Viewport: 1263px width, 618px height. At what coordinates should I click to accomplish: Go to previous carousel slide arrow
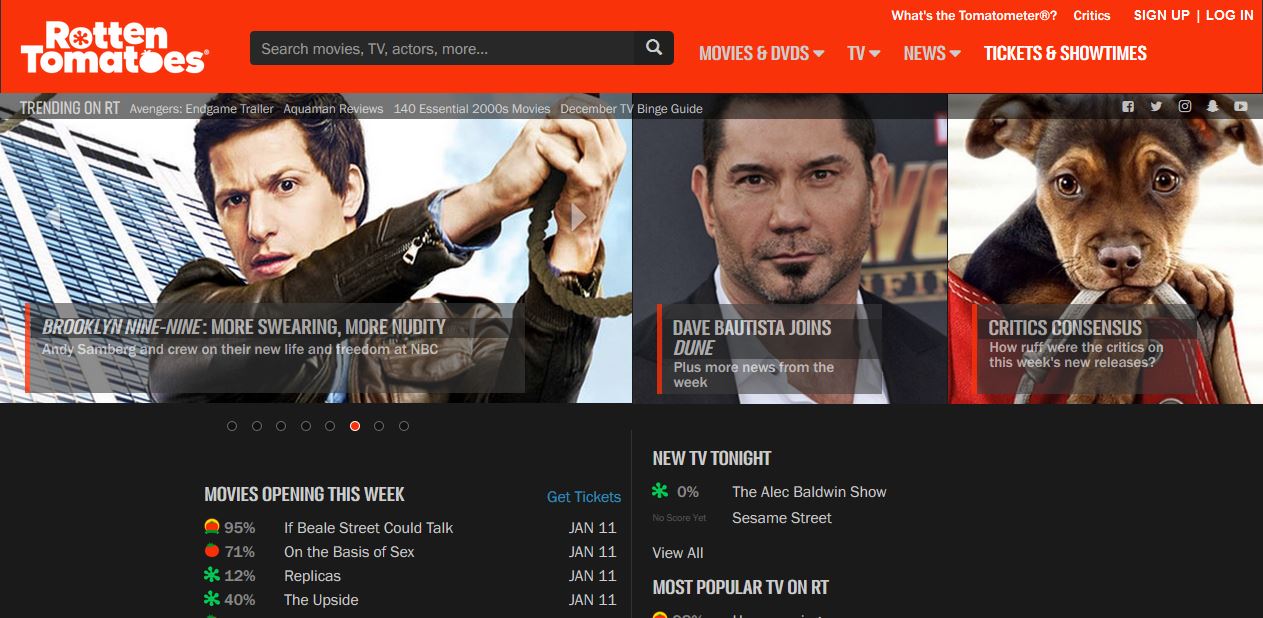pyautogui.click(x=54, y=217)
